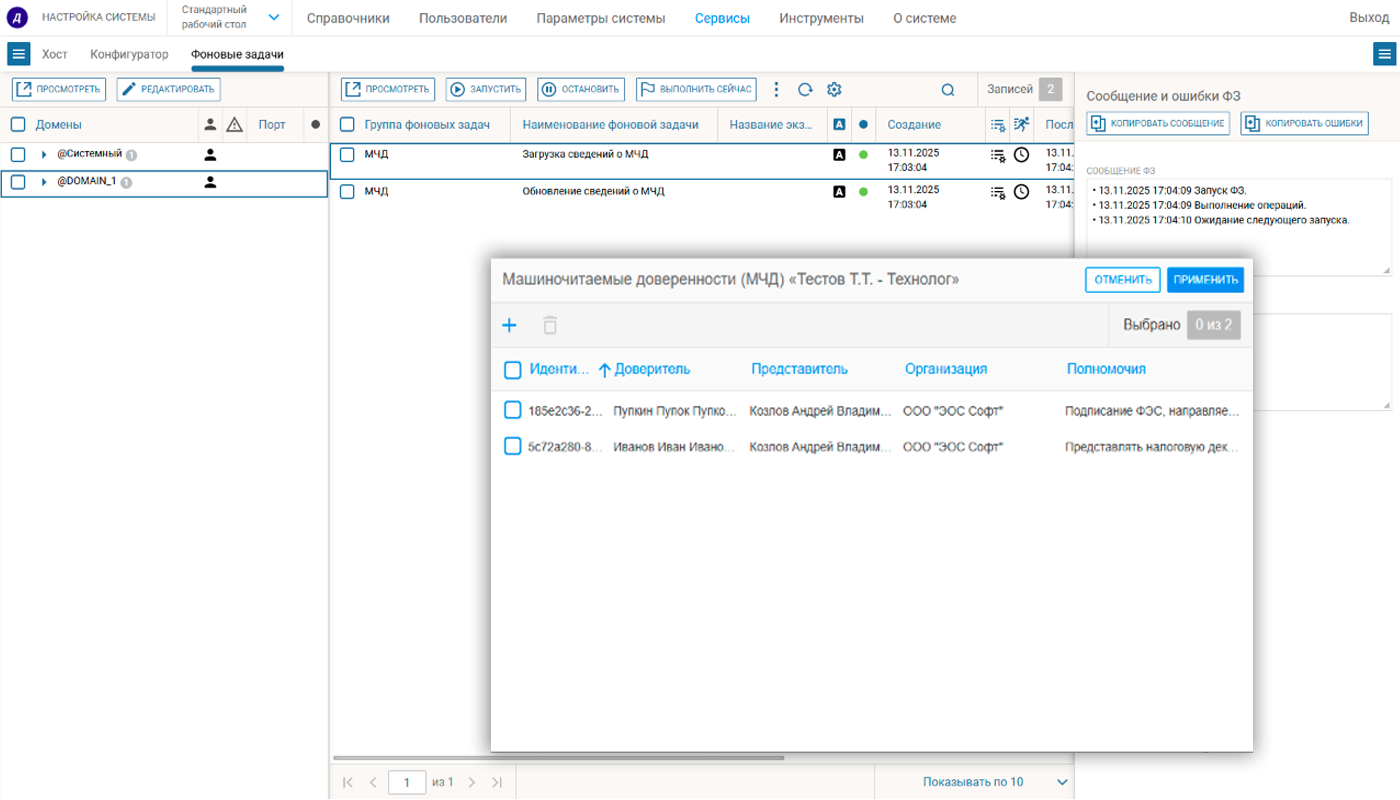1400x800 pixels.
Task: Click the ПРИМЕНИТЬ button in the dialog
Action: coord(1205,280)
